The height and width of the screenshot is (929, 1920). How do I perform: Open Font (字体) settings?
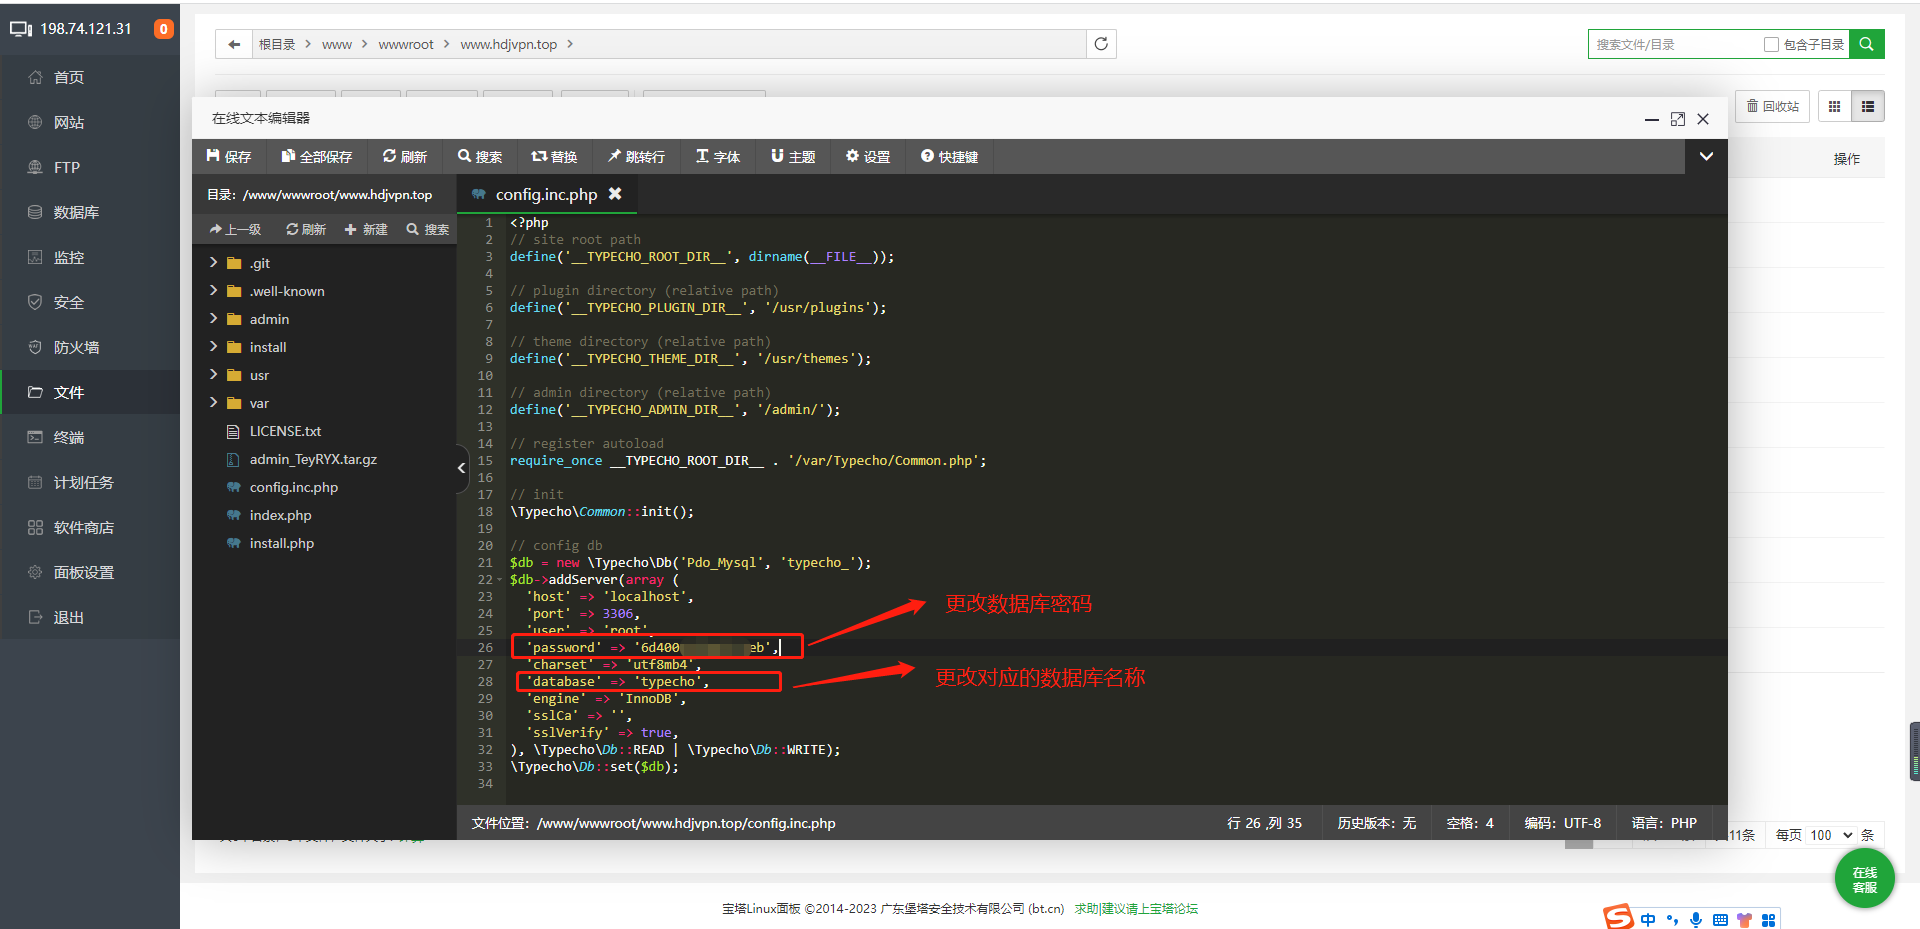(x=718, y=156)
